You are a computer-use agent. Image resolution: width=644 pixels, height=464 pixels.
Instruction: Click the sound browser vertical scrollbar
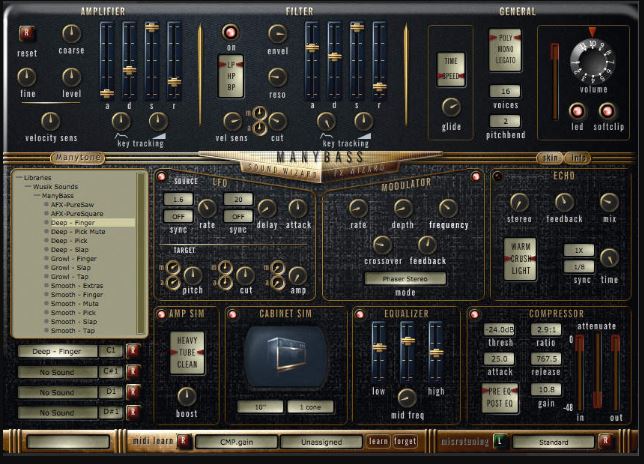click(141, 253)
